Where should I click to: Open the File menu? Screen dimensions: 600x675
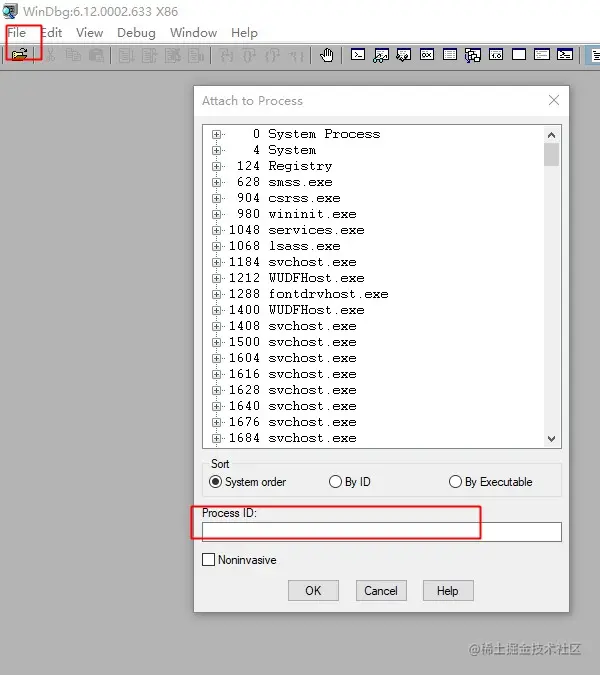(x=16, y=33)
